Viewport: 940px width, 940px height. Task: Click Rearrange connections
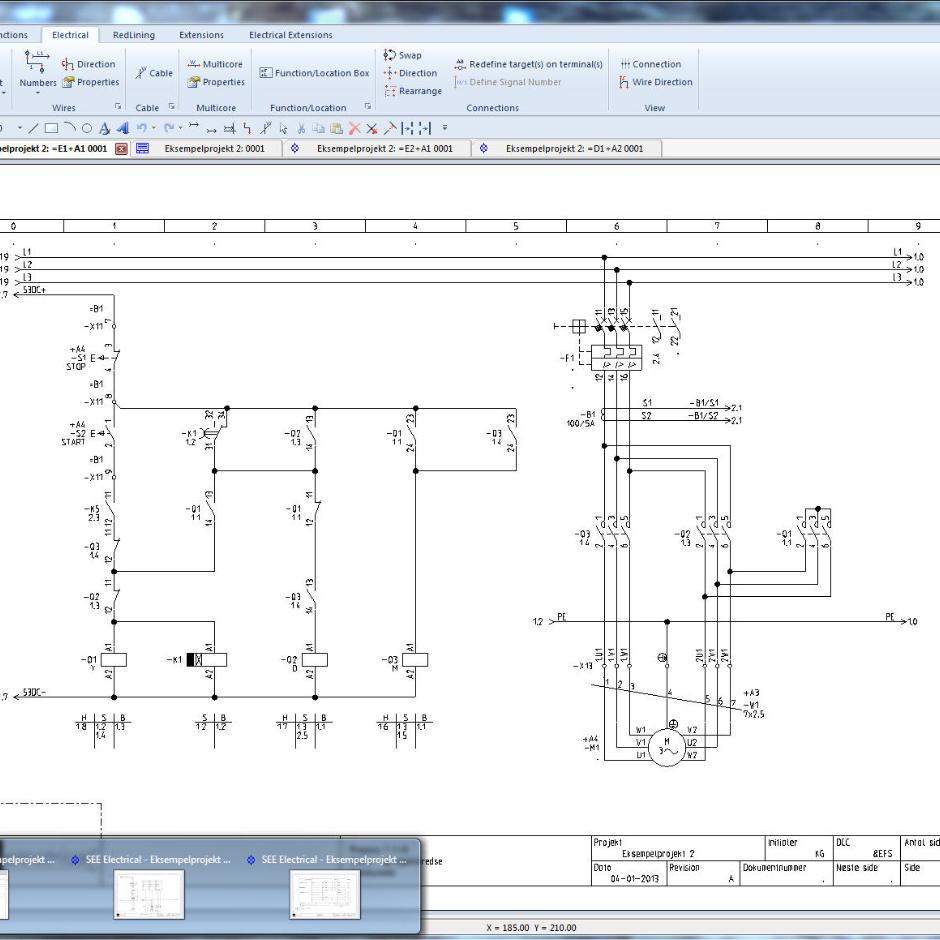point(412,91)
